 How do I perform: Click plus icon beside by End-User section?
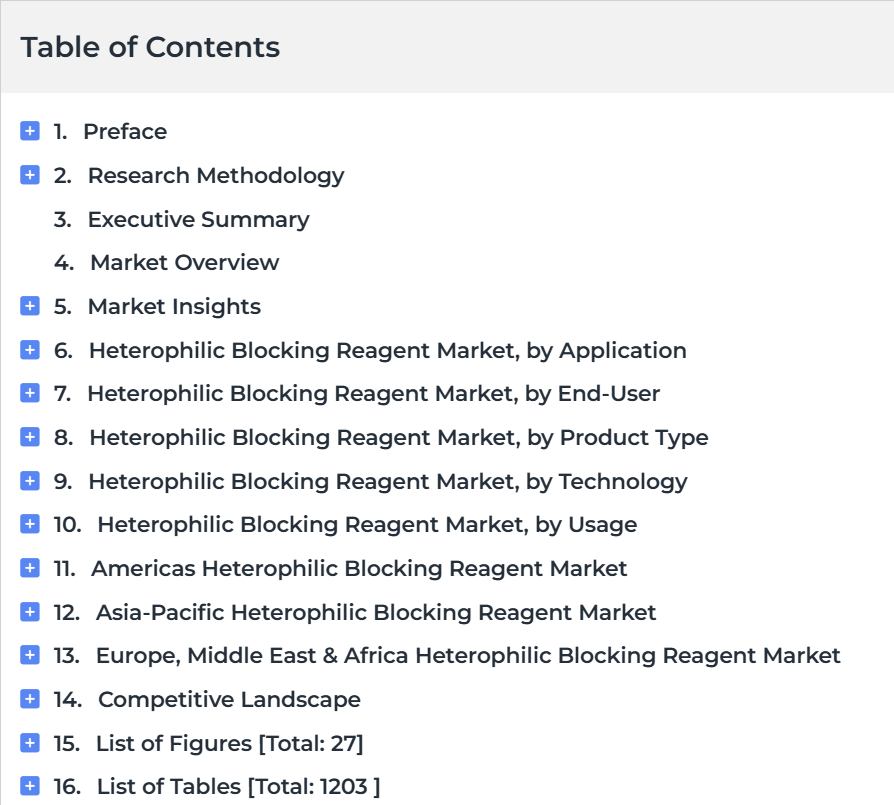click(x=30, y=394)
